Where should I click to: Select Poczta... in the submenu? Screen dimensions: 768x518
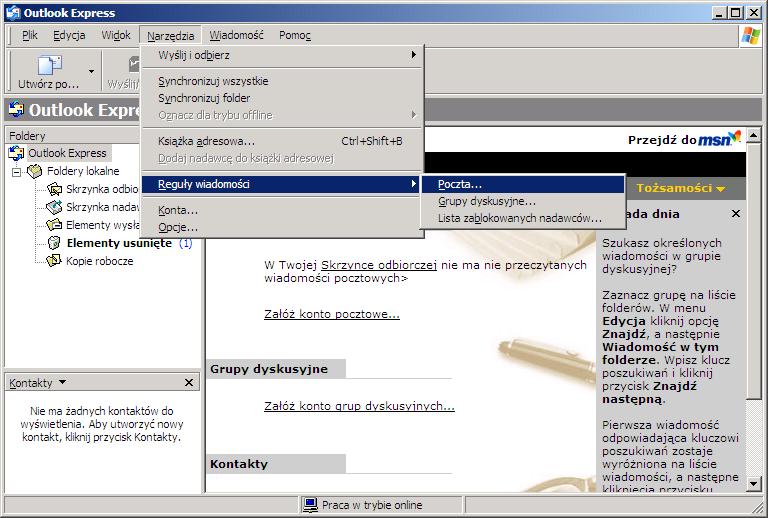tap(523, 184)
